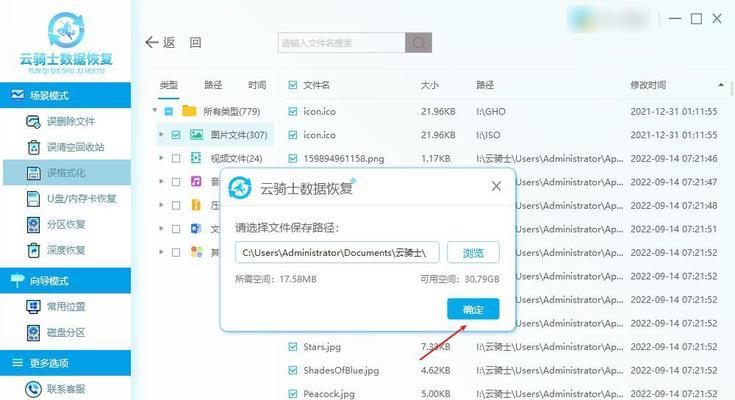Uncheck the icon.co I:\GHO row checkbox
Viewport: 735px width, 400px height.
pos(293,112)
